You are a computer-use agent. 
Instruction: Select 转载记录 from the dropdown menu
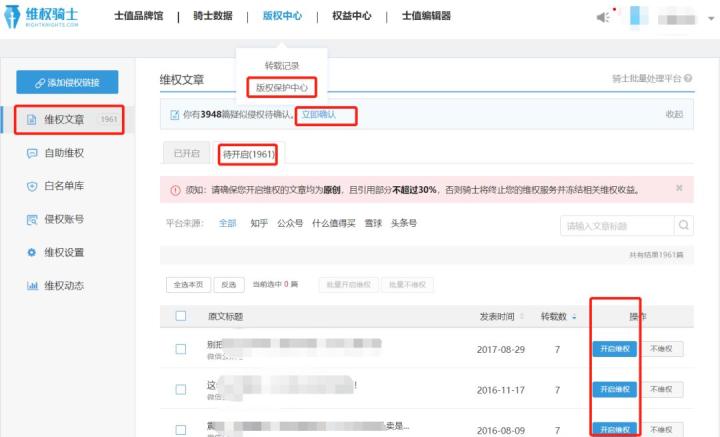coord(281,66)
